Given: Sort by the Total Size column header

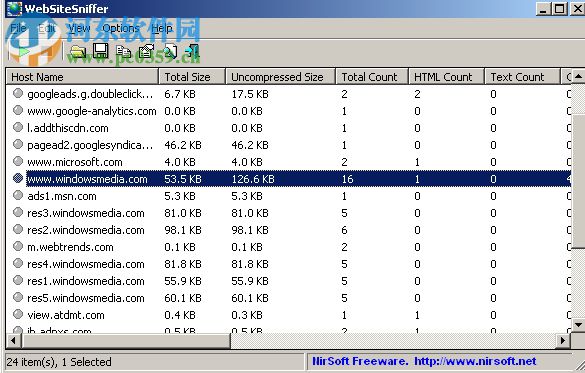Looking at the screenshot, I should pyautogui.click(x=192, y=77).
